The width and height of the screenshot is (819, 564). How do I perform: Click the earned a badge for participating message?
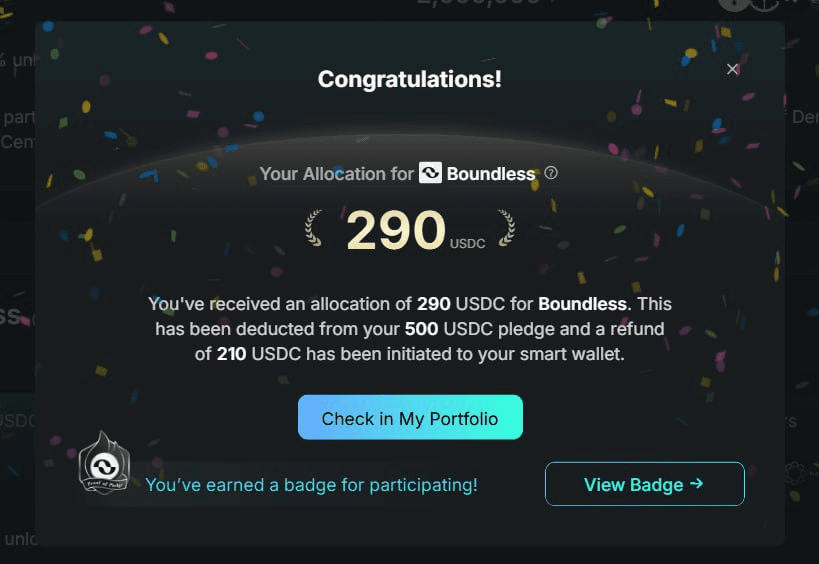pos(311,485)
